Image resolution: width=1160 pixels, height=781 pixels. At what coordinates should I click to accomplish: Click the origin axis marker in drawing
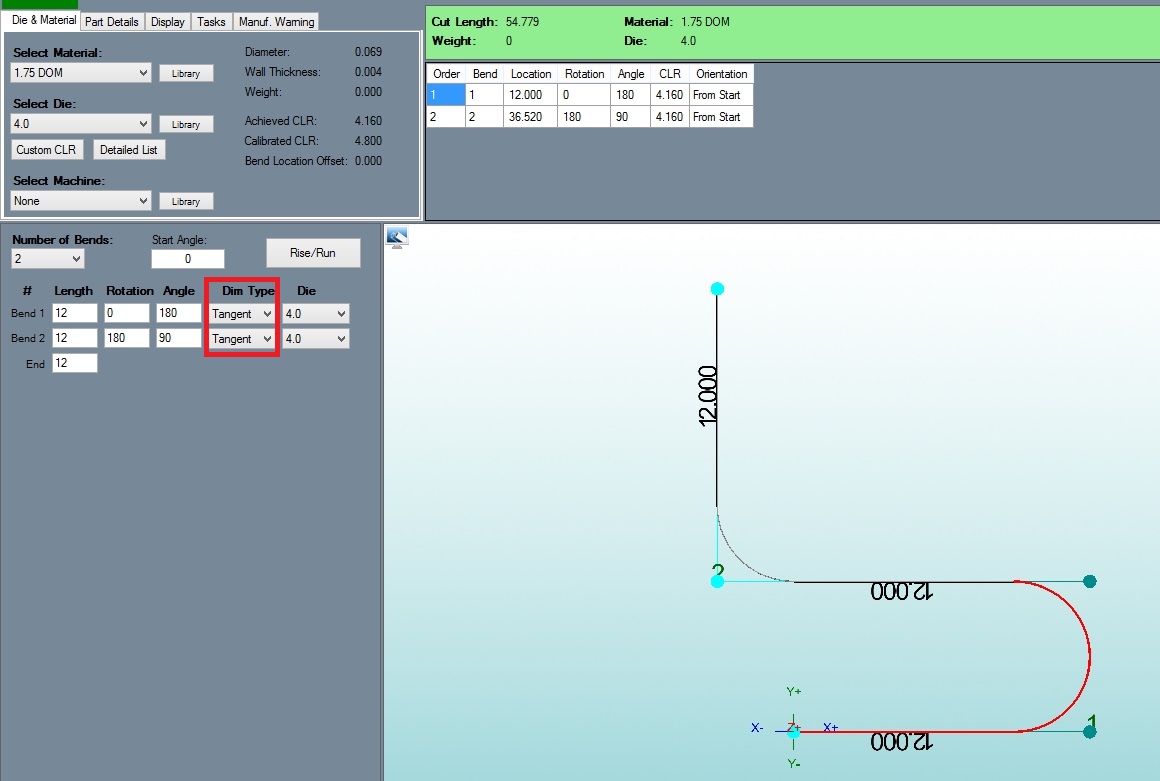(x=793, y=731)
